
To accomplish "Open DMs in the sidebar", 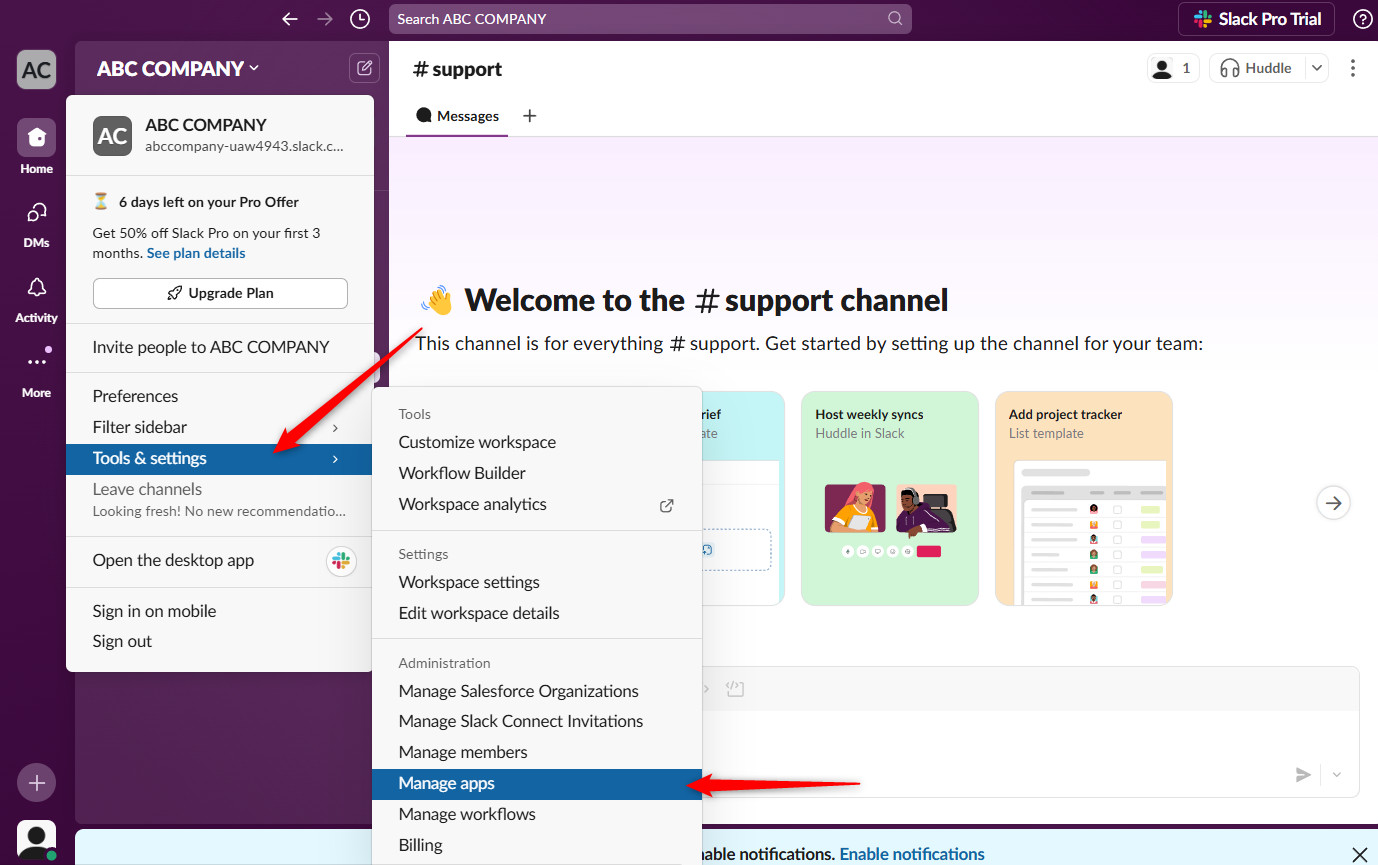I will coord(36,222).
